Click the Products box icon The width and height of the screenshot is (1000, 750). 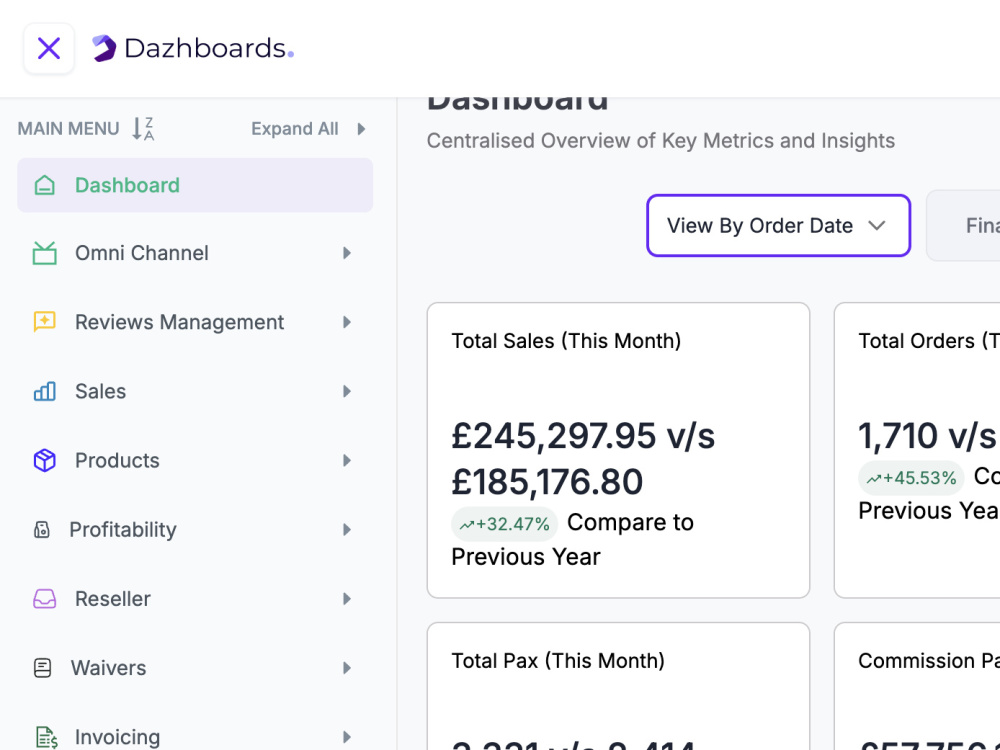click(x=45, y=460)
